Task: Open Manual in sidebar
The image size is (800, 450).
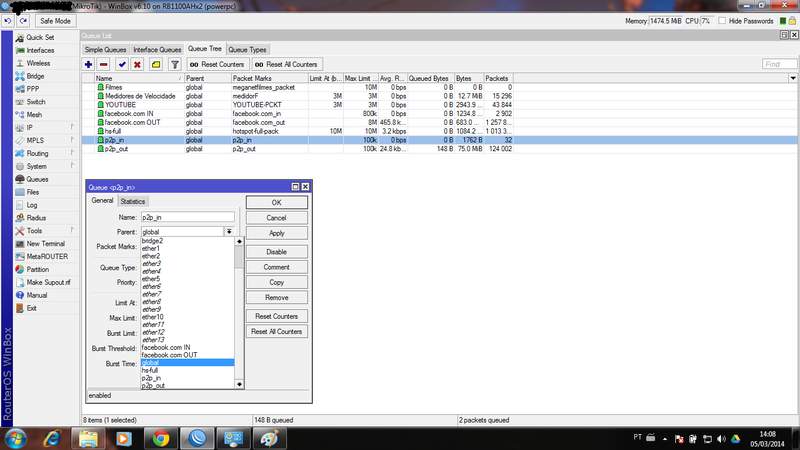Action: 37,295
